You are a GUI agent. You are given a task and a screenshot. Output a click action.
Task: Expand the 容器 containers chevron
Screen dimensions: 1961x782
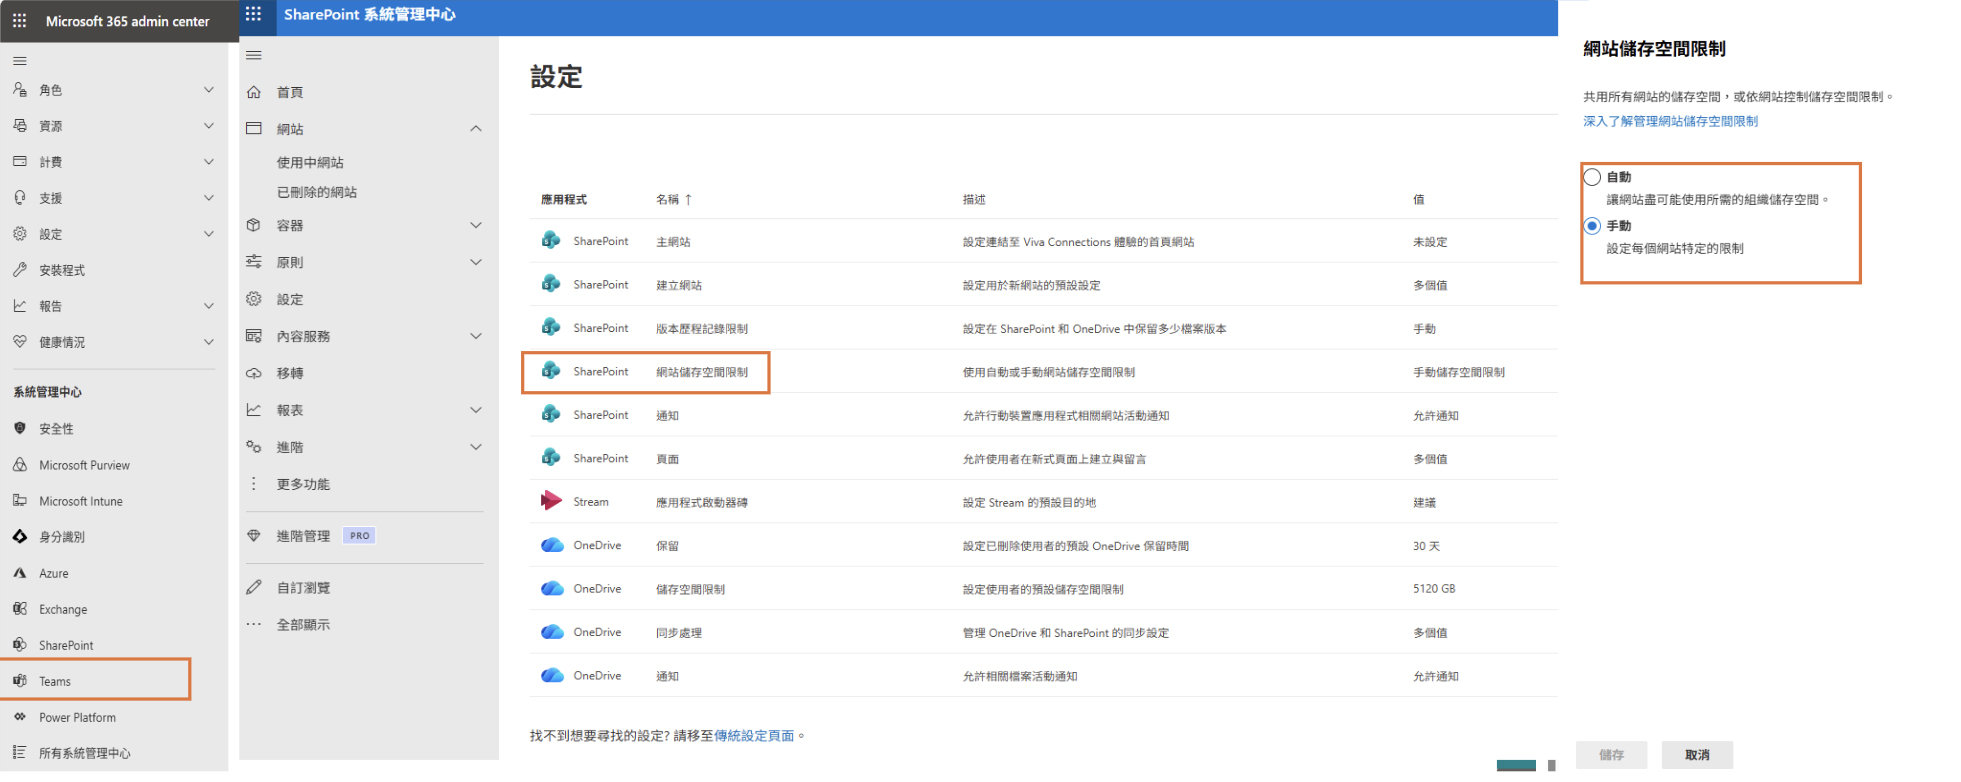point(476,225)
